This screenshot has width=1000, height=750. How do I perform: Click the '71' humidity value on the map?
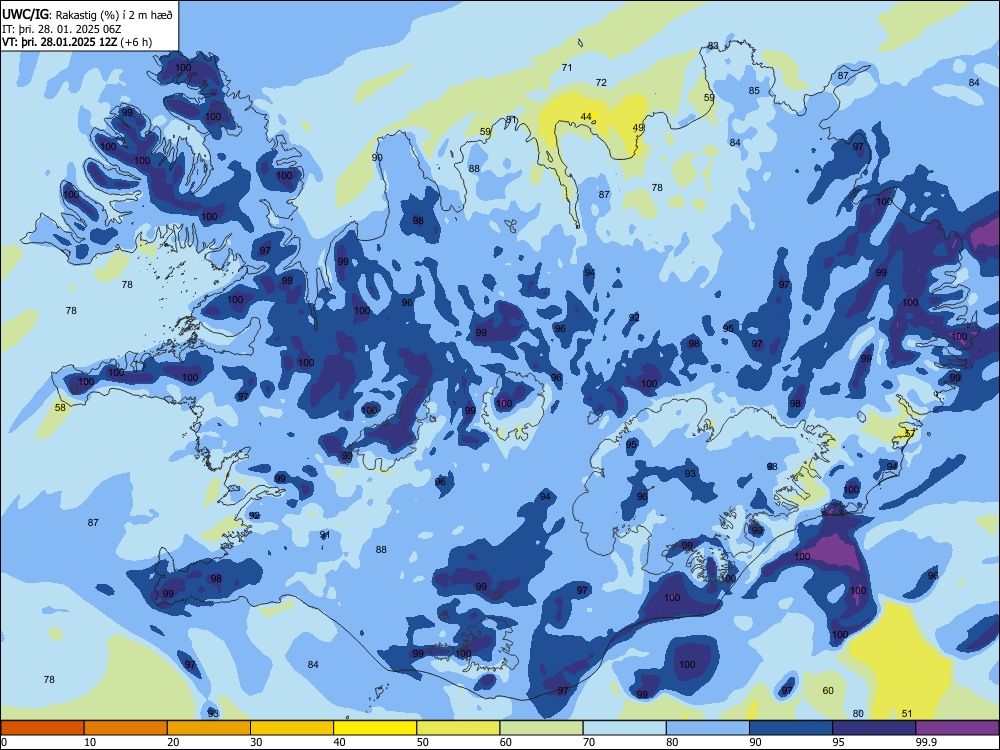[567, 68]
